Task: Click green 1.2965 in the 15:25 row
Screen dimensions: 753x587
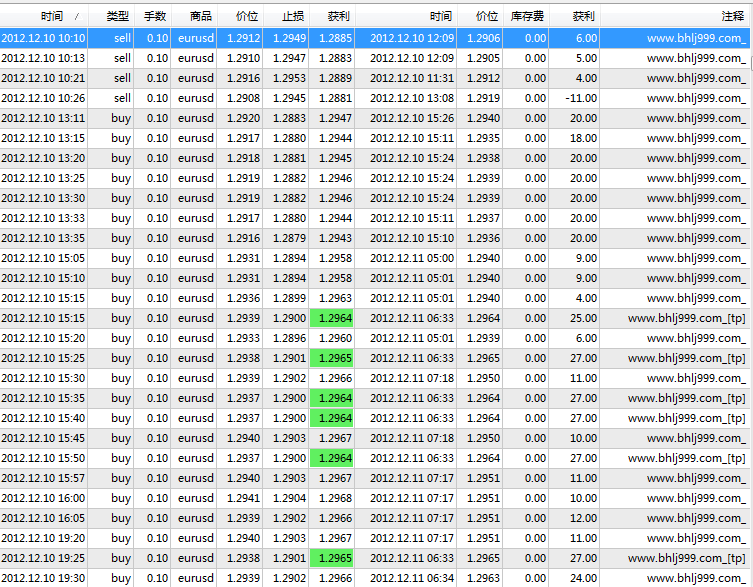Action: [332, 358]
